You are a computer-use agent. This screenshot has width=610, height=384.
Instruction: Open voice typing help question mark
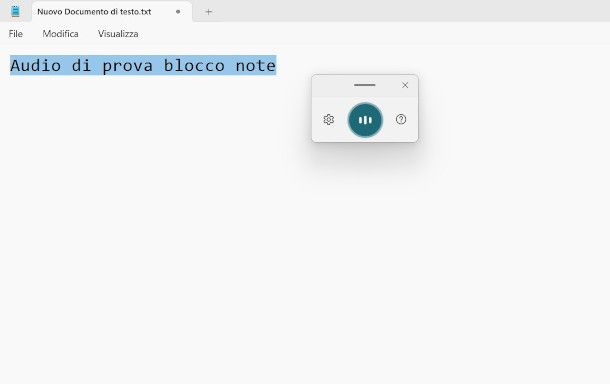(x=401, y=119)
